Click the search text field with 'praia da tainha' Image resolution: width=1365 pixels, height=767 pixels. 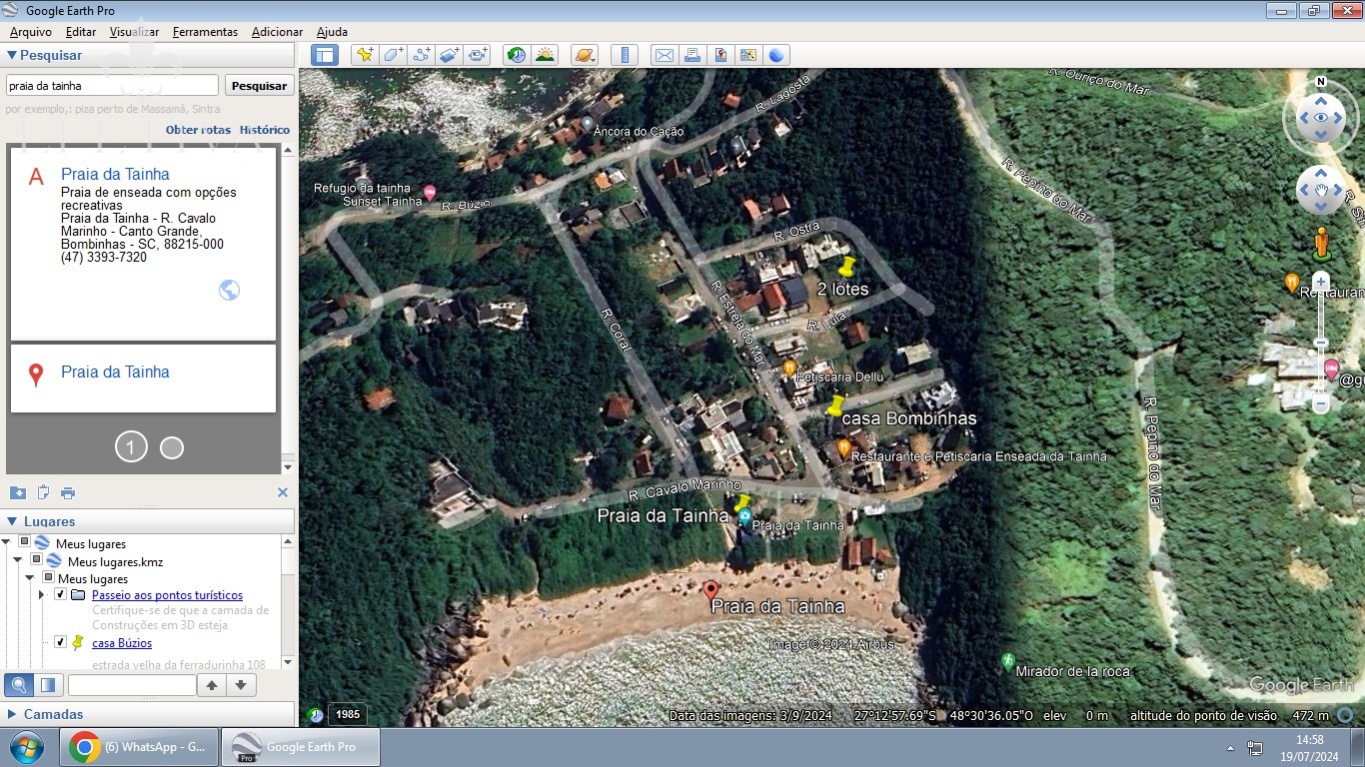(112, 86)
